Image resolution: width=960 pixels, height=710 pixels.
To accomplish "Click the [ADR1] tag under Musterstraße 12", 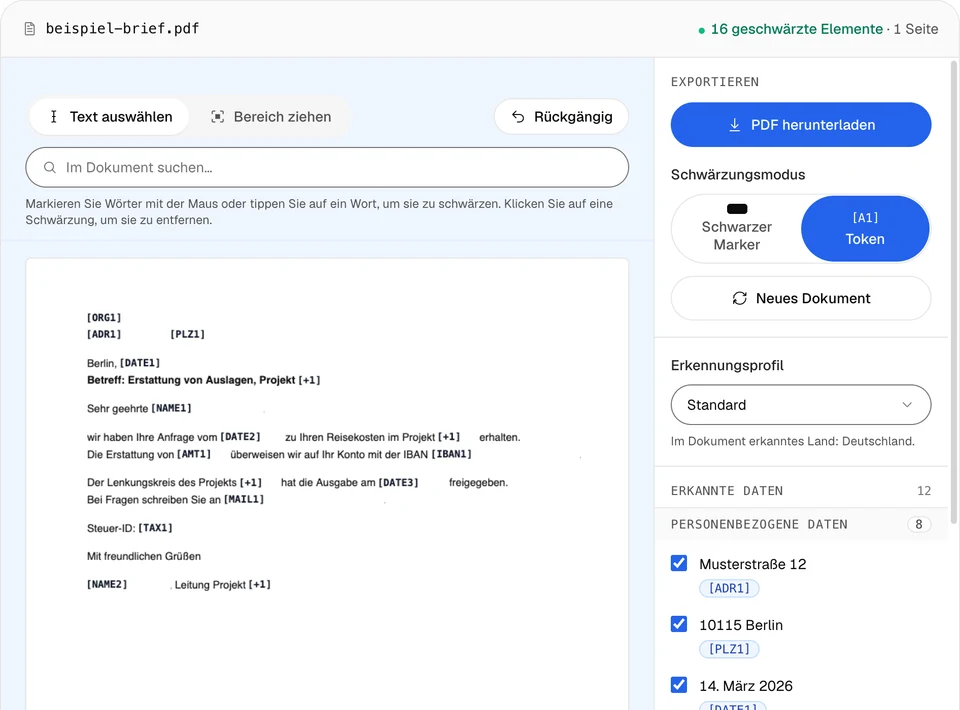I will coord(729,588).
